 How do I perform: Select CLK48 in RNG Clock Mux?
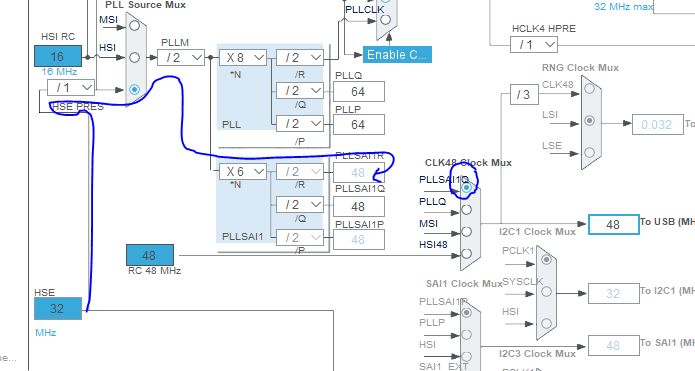[x=590, y=89]
